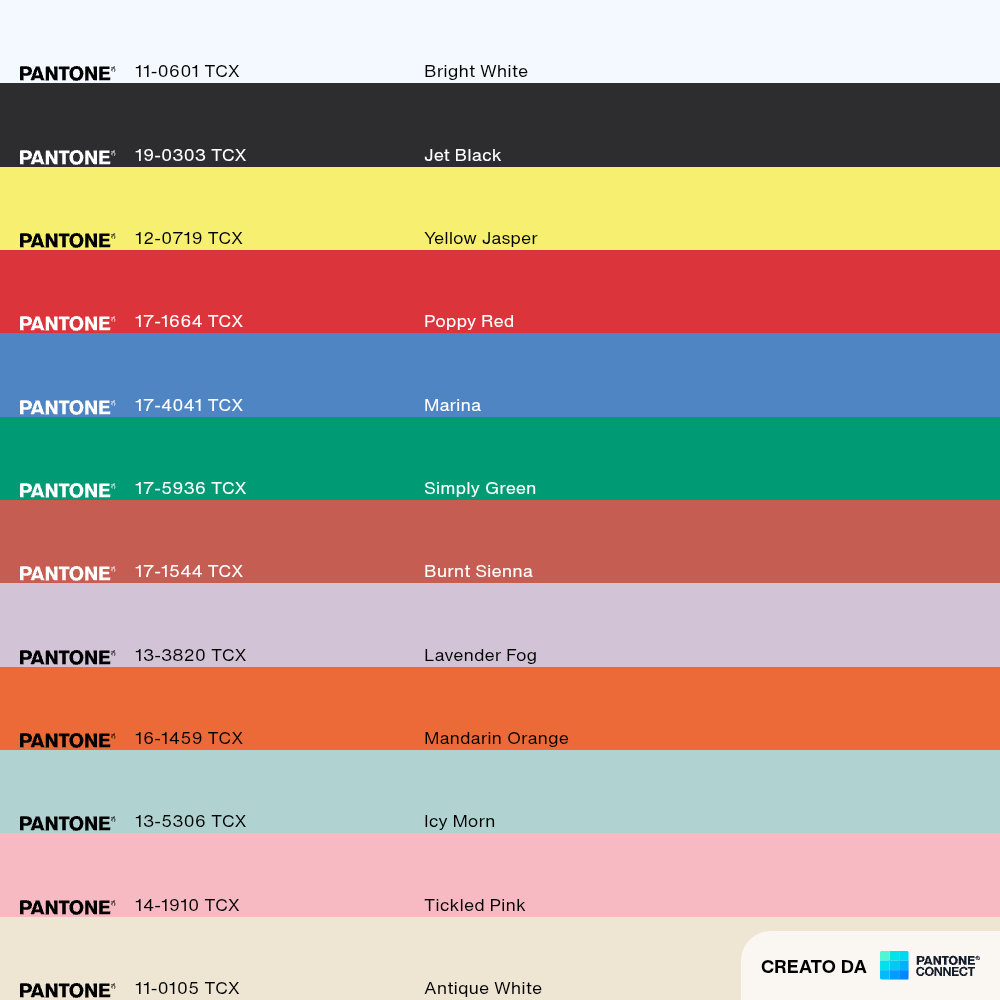1000x1000 pixels.
Task: Click the PANTONE logo on Jet Black row
Action: (x=67, y=158)
